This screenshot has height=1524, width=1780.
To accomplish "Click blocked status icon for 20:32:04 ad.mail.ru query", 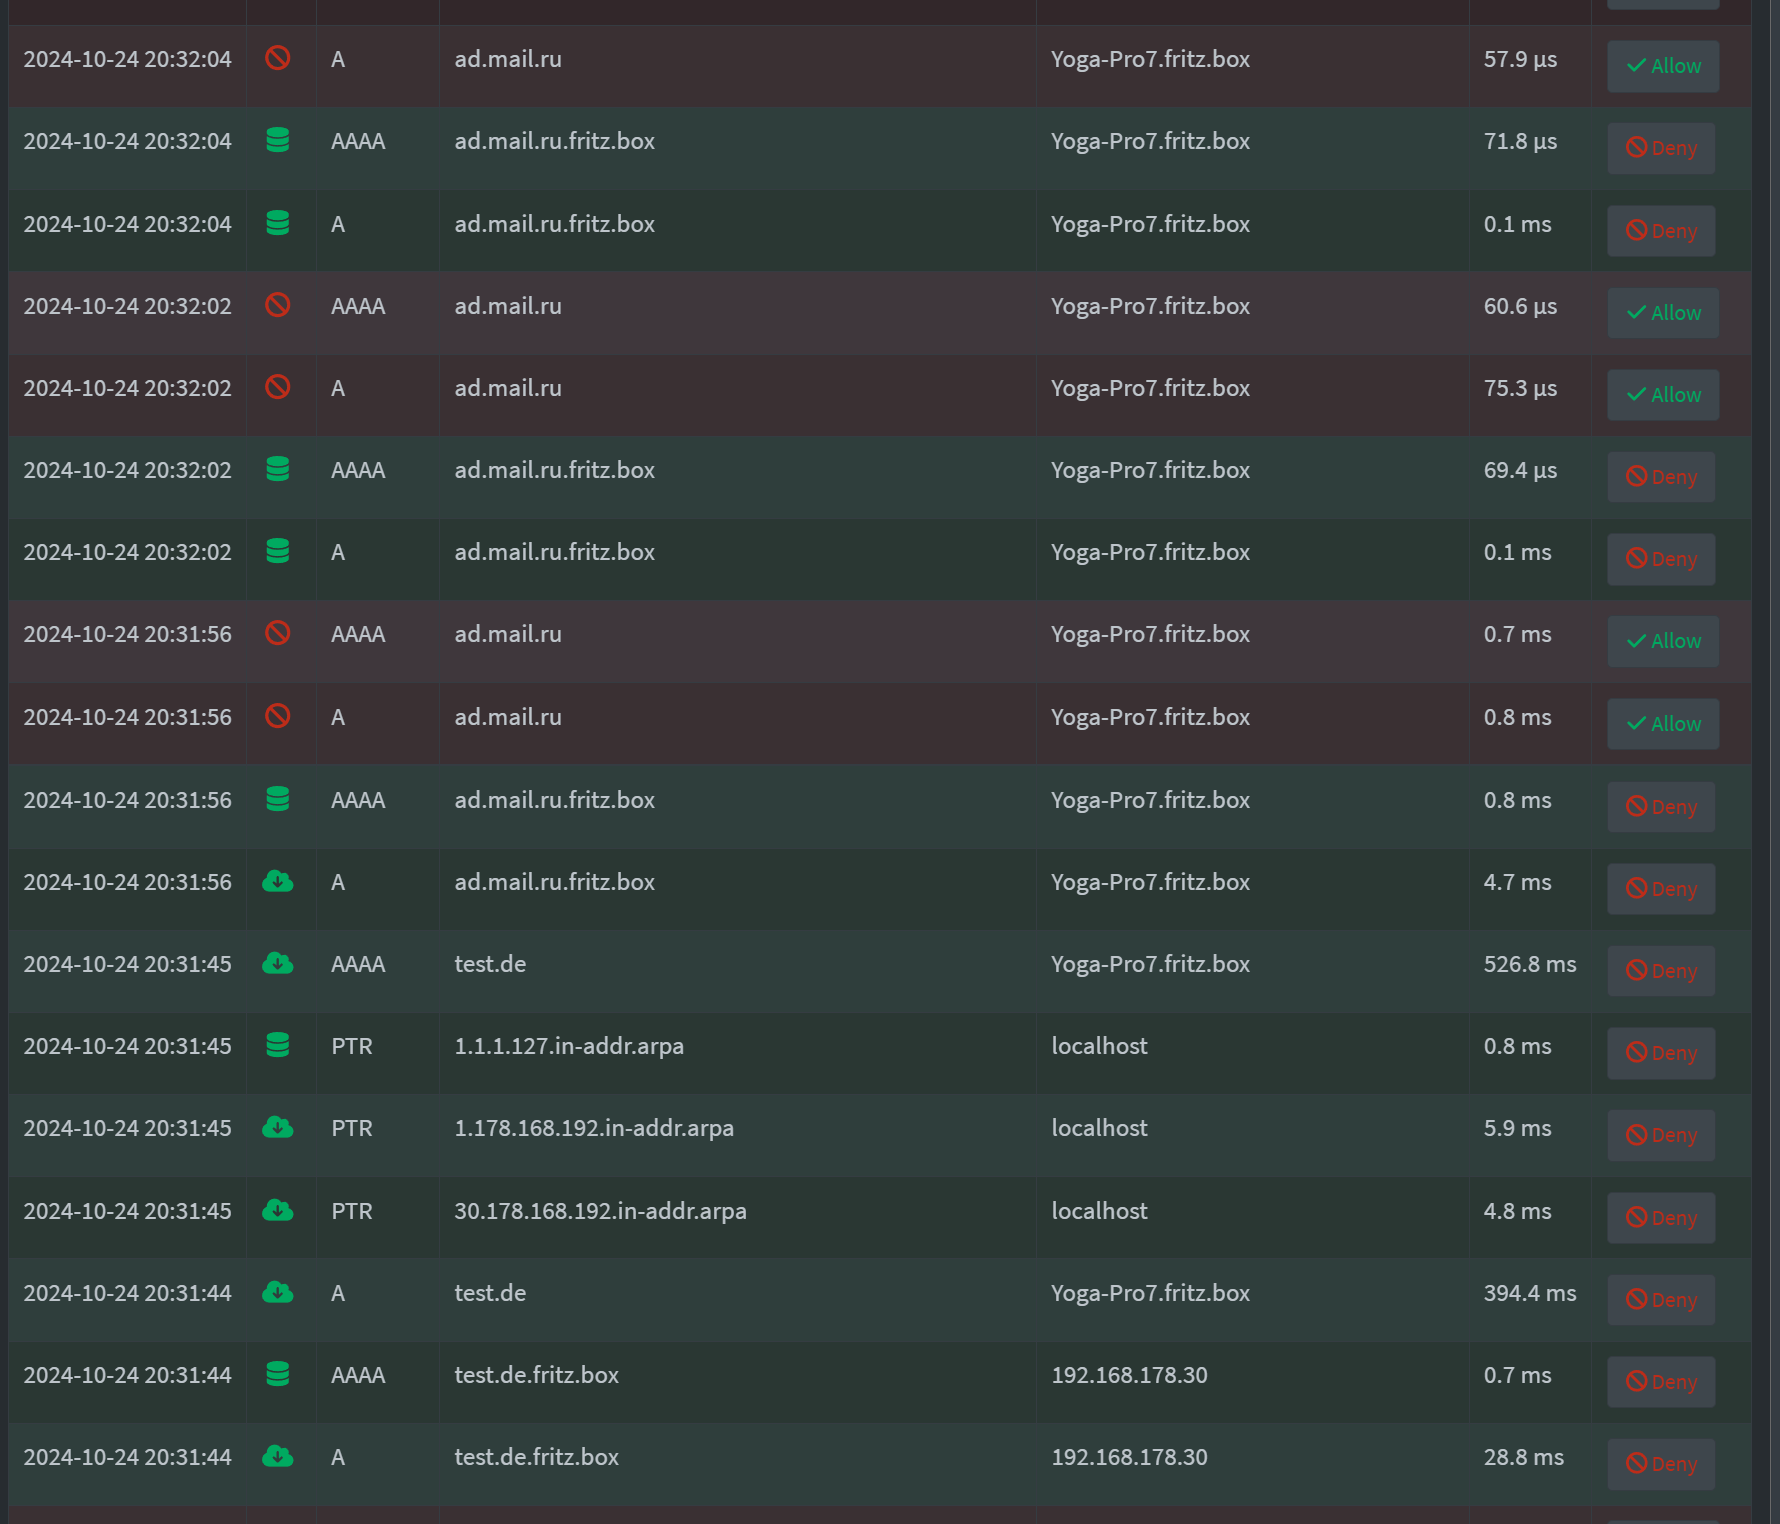I will pyautogui.click(x=278, y=58).
